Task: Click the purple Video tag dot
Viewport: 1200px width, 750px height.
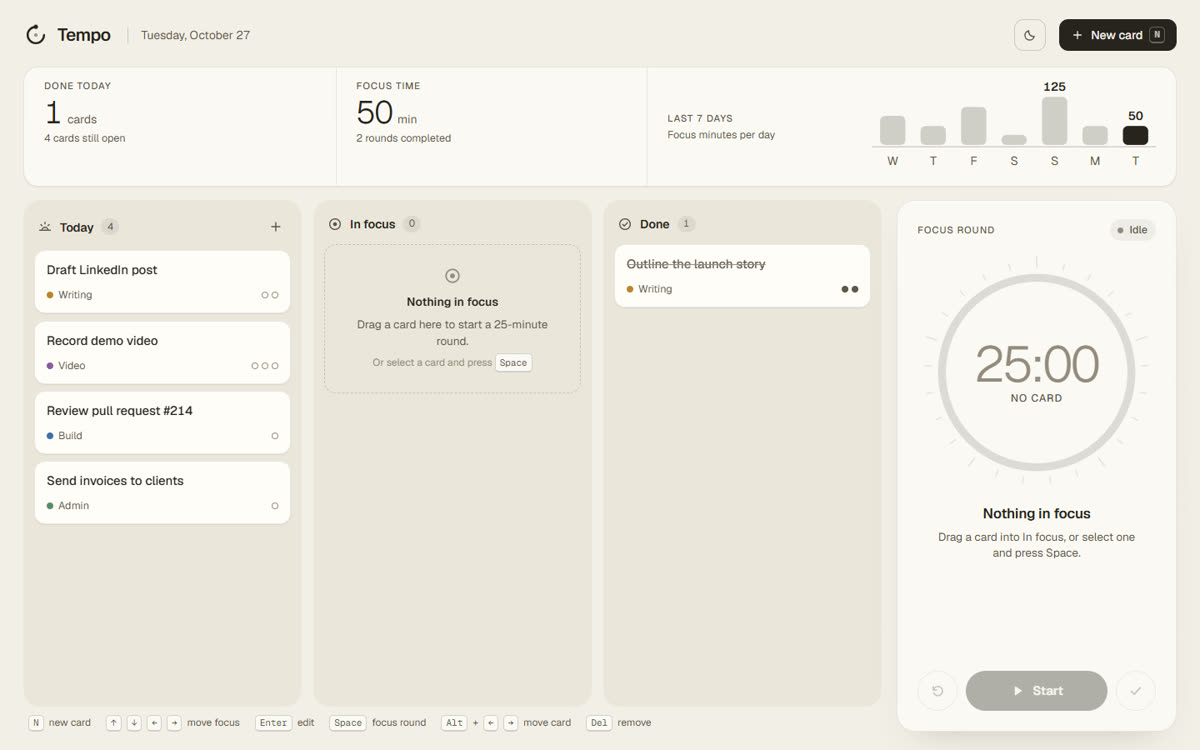Action: [50, 366]
